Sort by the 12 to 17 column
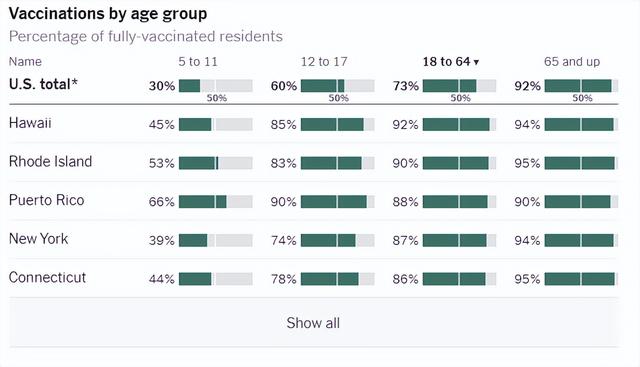Screen dimensions: 640x367 324,62
